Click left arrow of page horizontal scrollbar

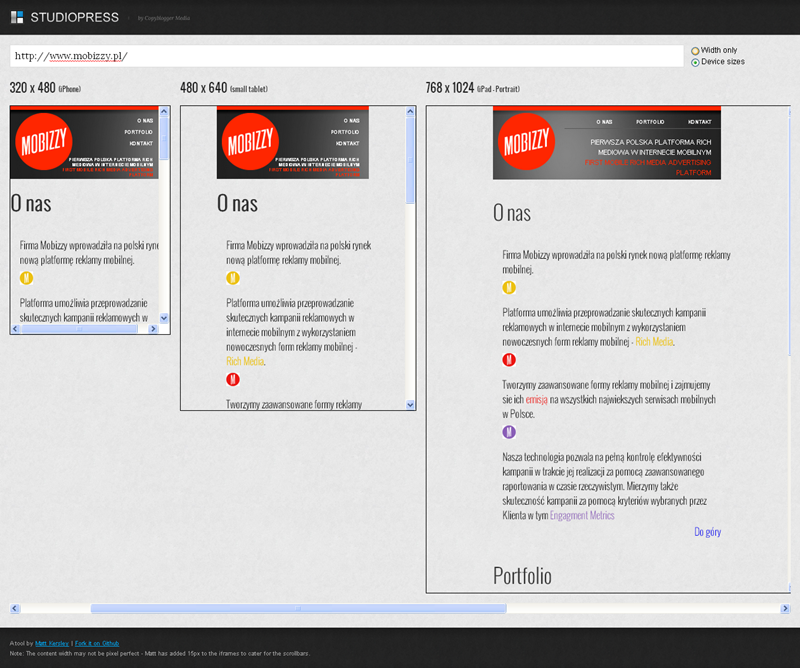coord(14,608)
